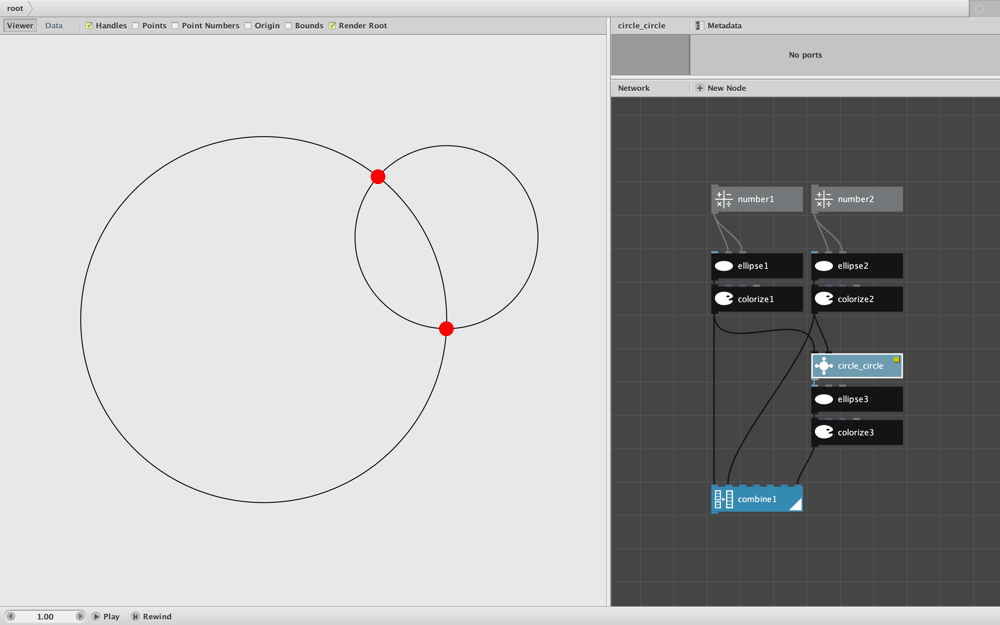The width and height of the screenshot is (1000, 625).
Task: Enable the Point Numbers checkbox
Action: tap(175, 26)
